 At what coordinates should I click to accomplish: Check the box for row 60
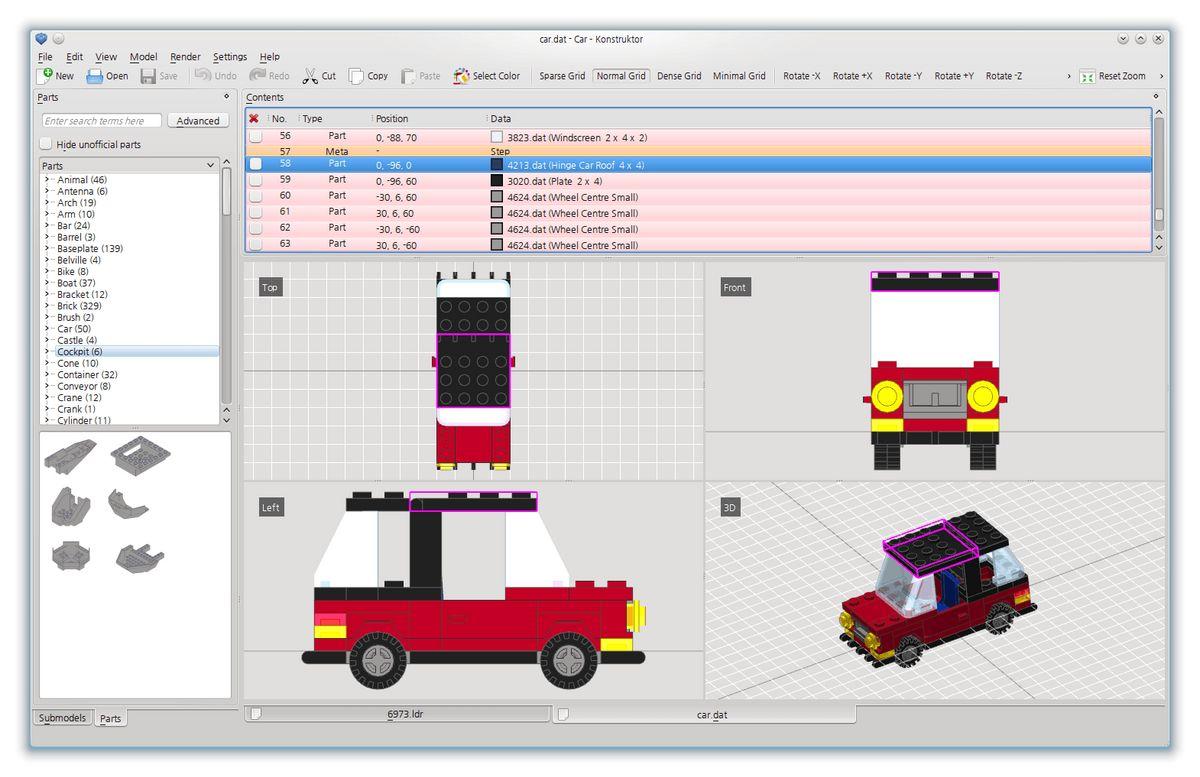coord(256,196)
